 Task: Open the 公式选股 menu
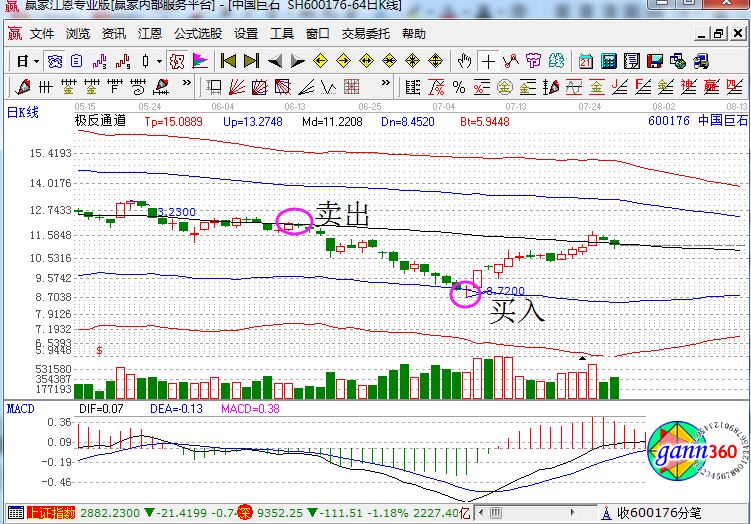[198, 33]
